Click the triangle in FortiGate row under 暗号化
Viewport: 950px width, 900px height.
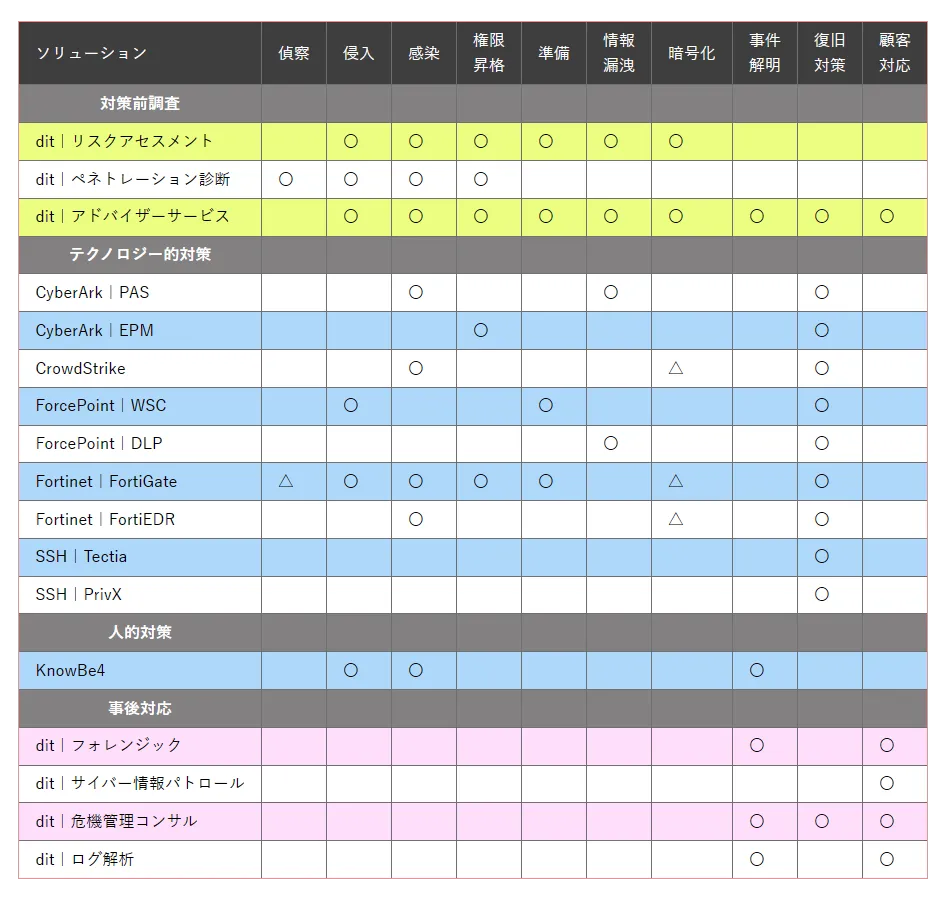click(676, 481)
